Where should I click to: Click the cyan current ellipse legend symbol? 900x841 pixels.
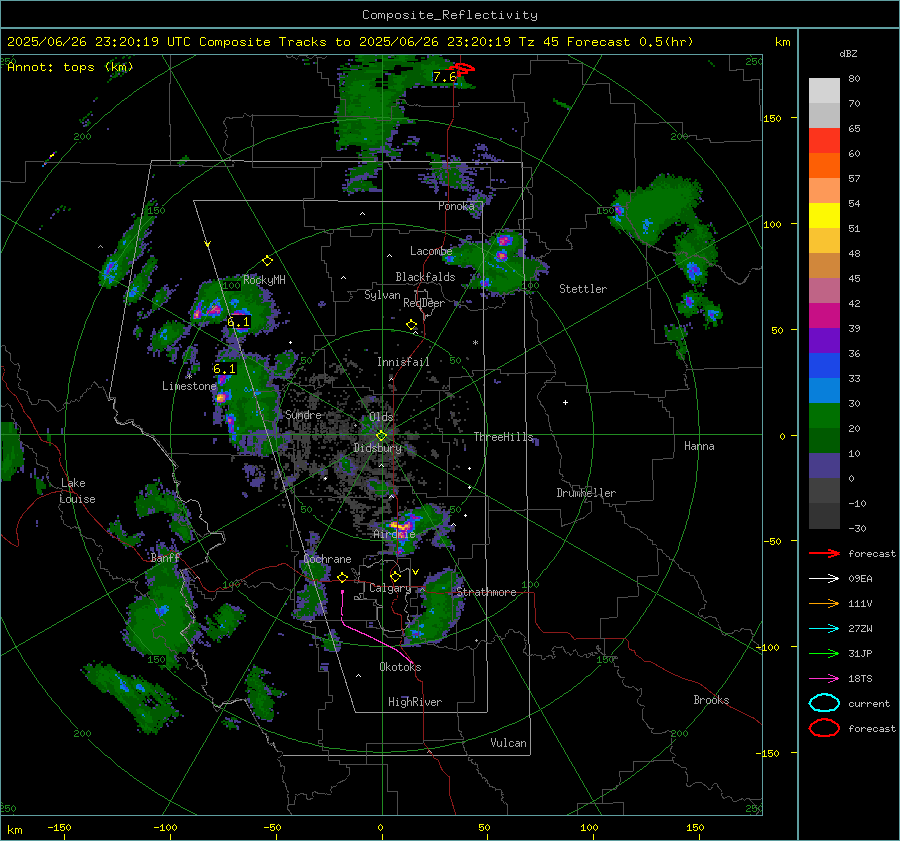pos(824,703)
